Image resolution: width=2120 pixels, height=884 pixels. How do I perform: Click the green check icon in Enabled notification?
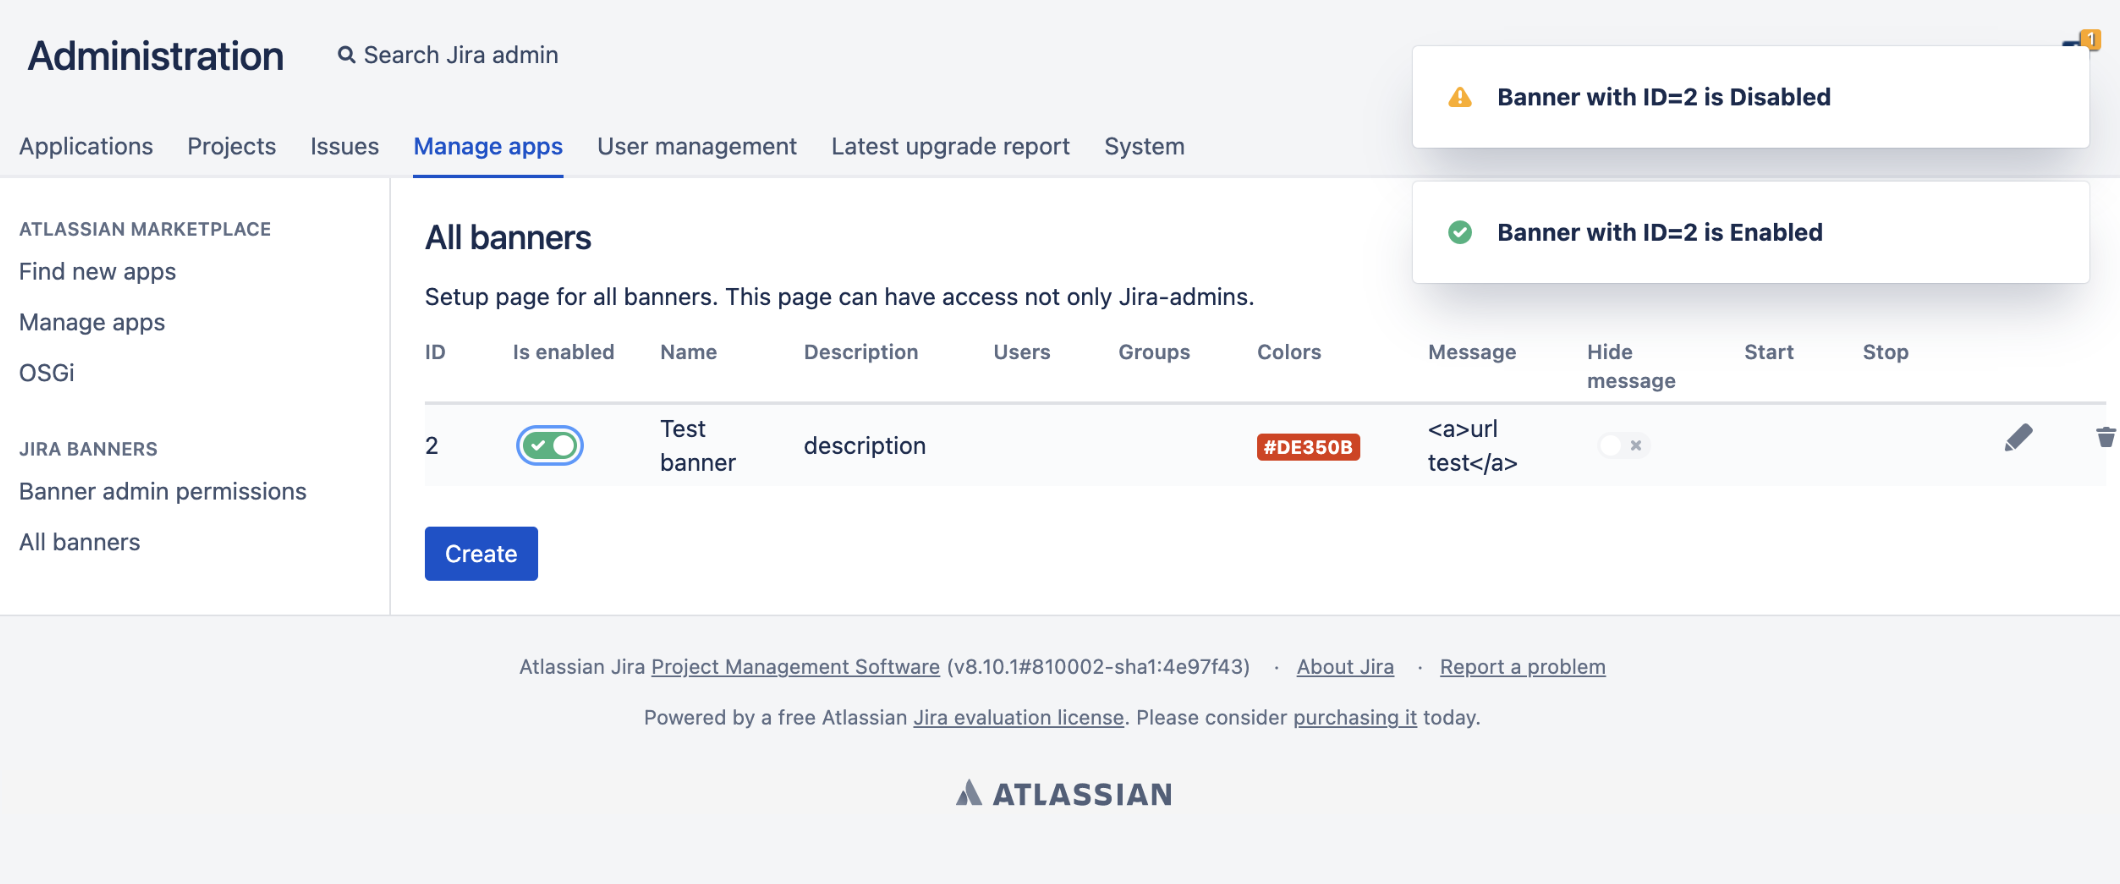coord(1460,232)
